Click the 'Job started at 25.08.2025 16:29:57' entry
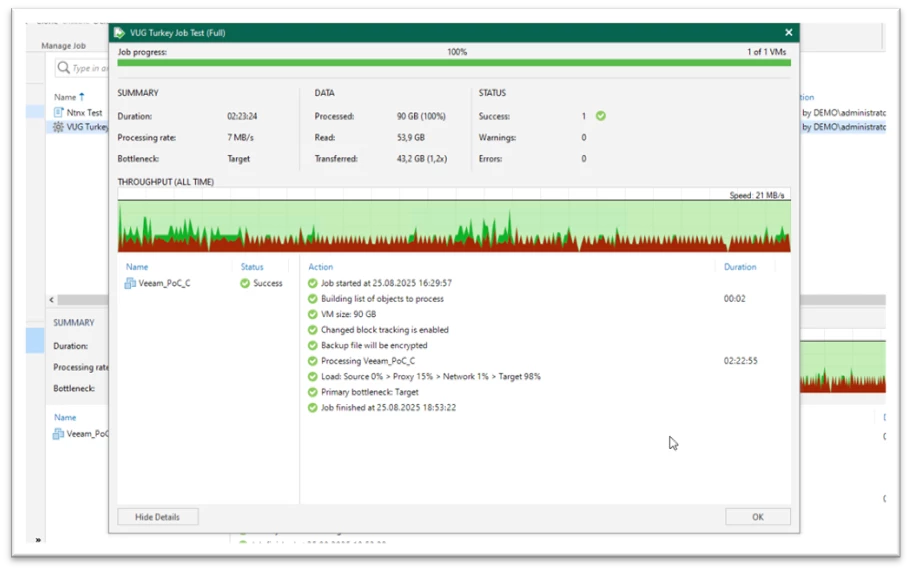 [x=386, y=283]
